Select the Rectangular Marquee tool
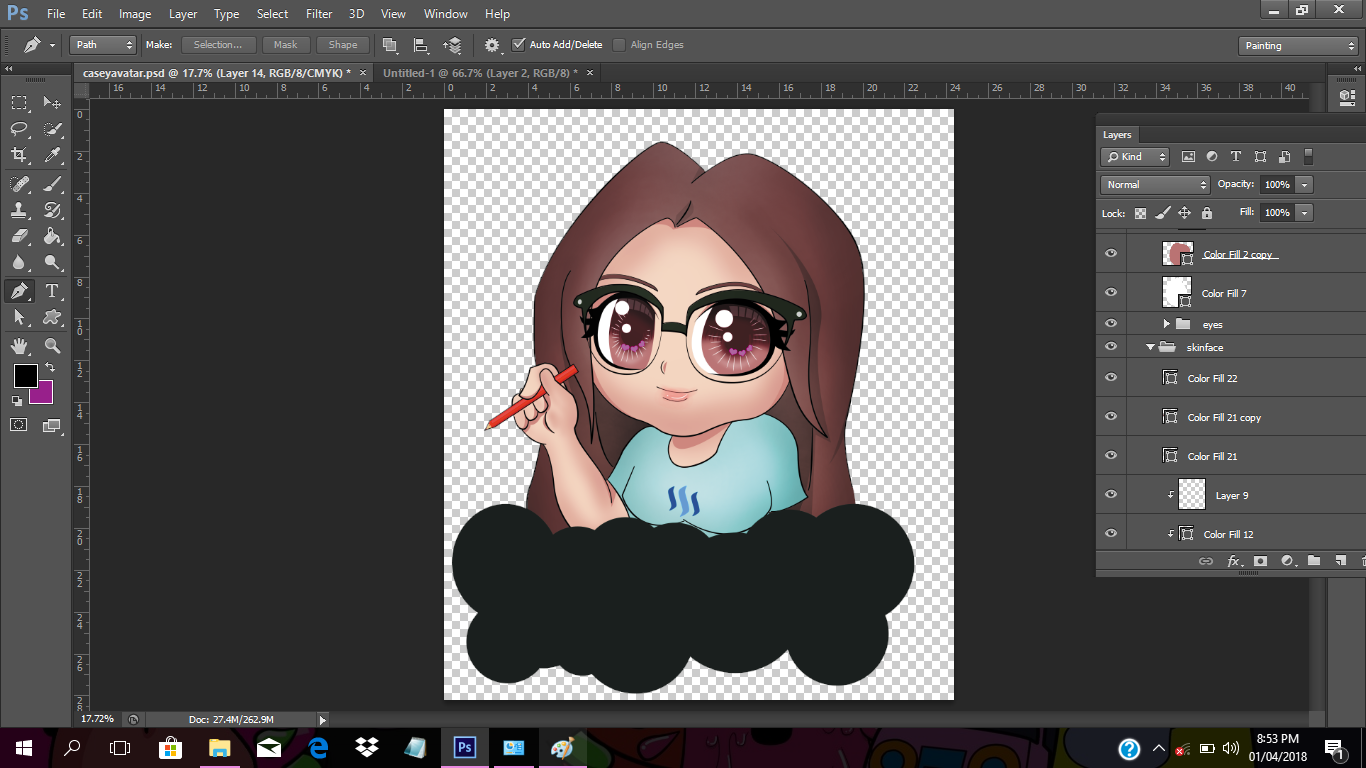Viewport: 1366px width, 768px height. click(19, 102)
